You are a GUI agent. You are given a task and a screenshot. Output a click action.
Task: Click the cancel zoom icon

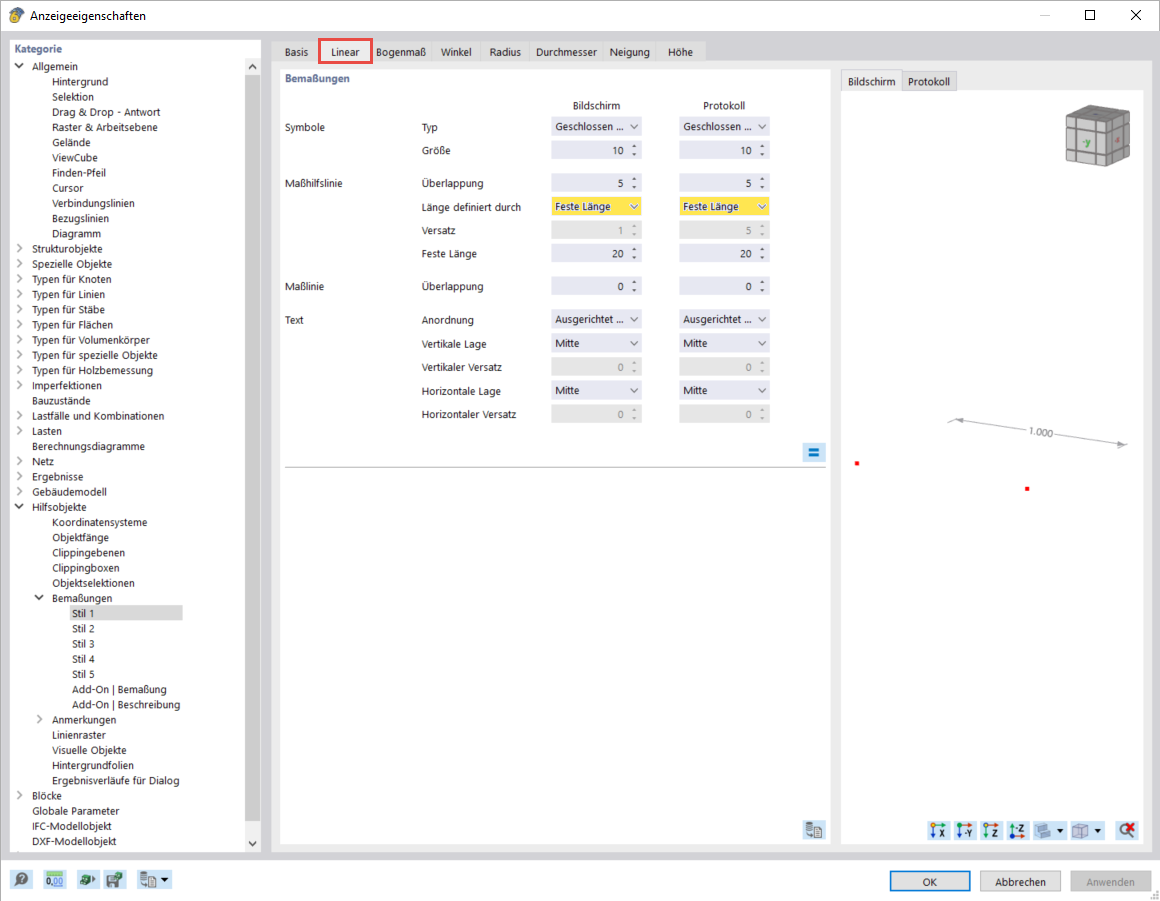click(1127, 830)
